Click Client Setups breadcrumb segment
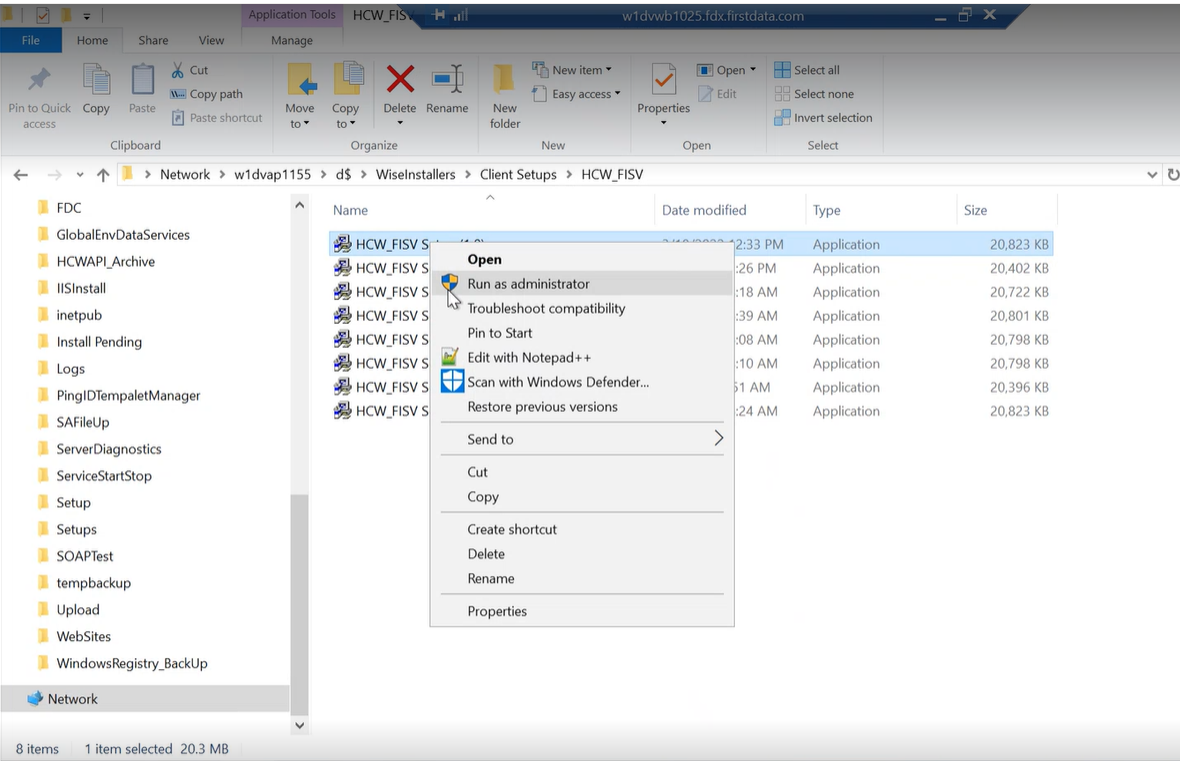The height and width of the screenshot is (761, 1180). pos(519,175)
